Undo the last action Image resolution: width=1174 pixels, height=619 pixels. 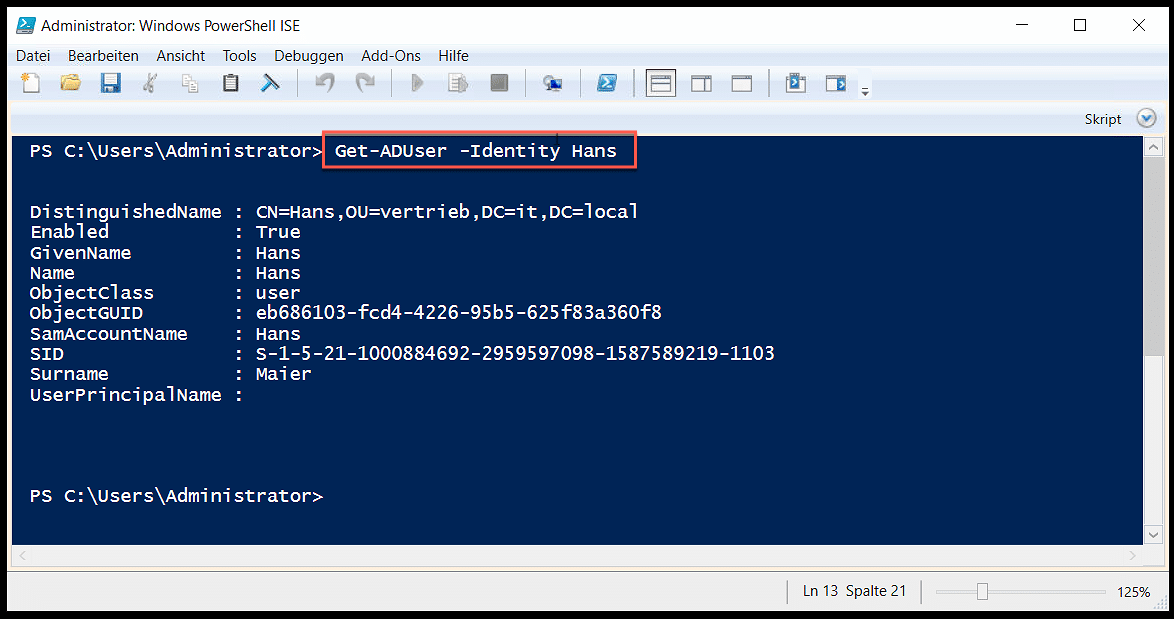(324, 83)
